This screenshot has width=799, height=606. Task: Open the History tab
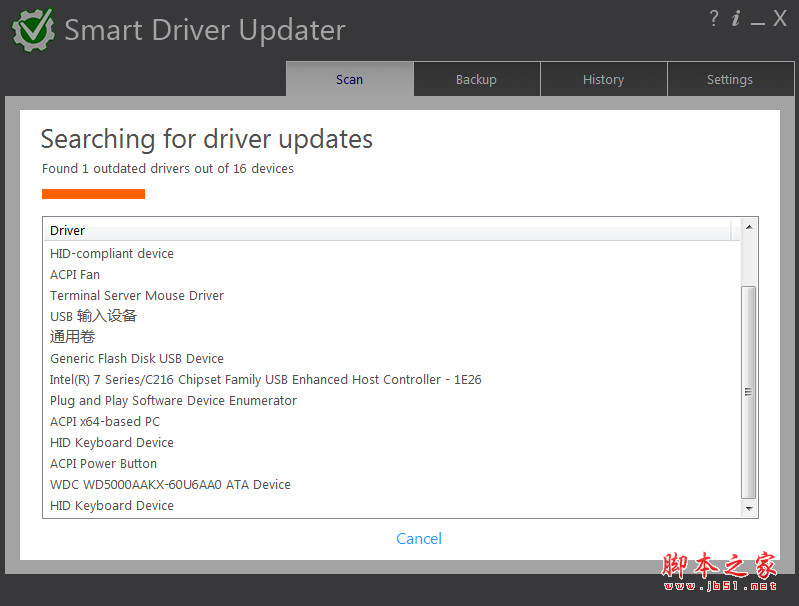pos(603,79)
